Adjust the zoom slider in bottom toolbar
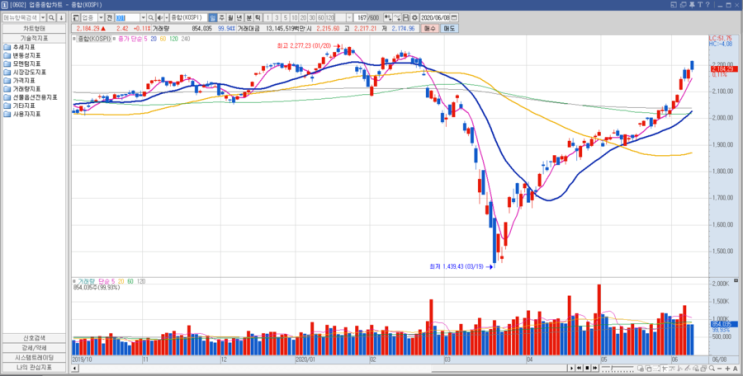The image size is (743, 376). 617,368
